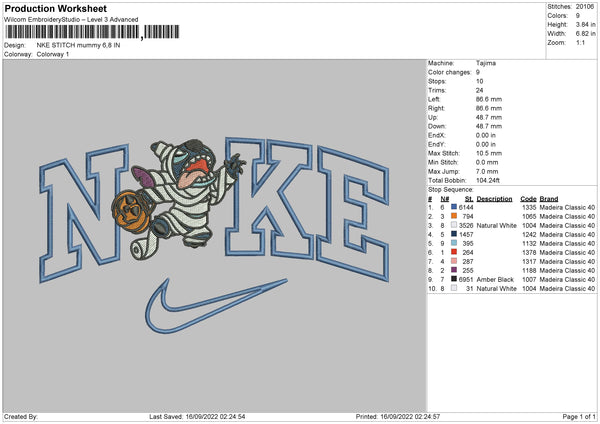Click the Brand column header
Screen dimensions: 600x424
pos(549,199)
